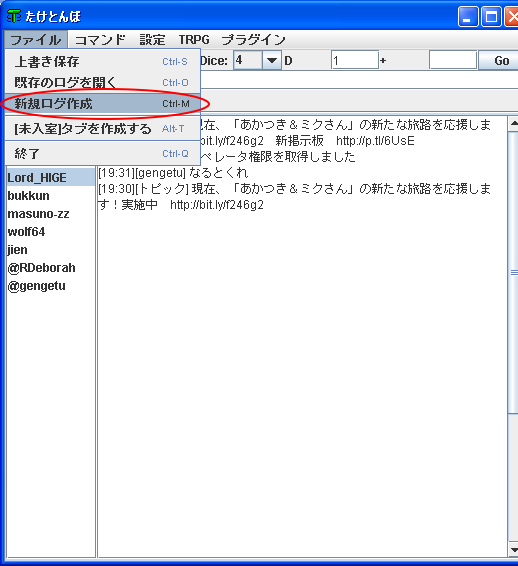This screenshot has height=566, width=518.
Task: Click the dice sides field containing 1
Action: point(354,60)
